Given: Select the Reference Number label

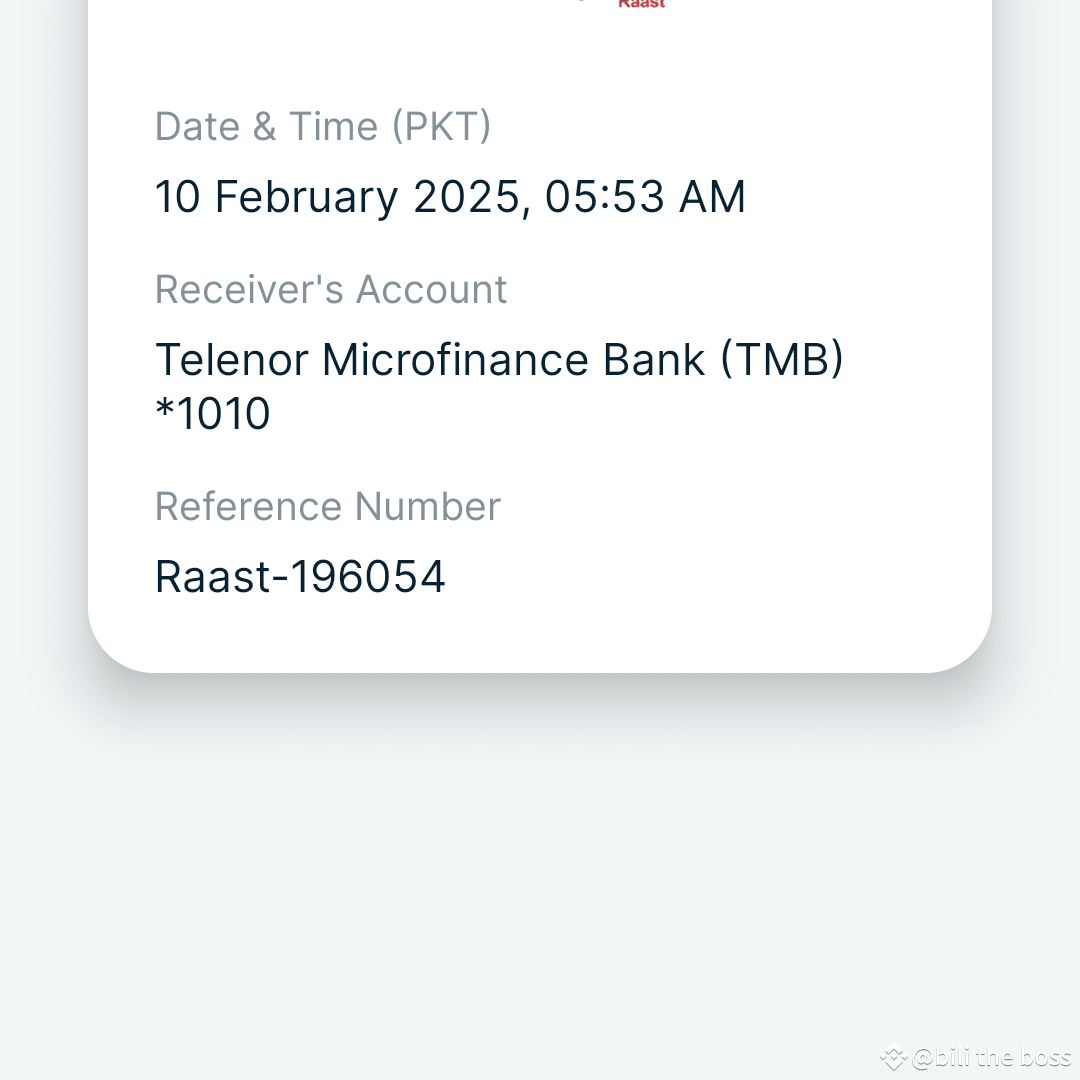Looking at the screenshot, I should point(328,507).
